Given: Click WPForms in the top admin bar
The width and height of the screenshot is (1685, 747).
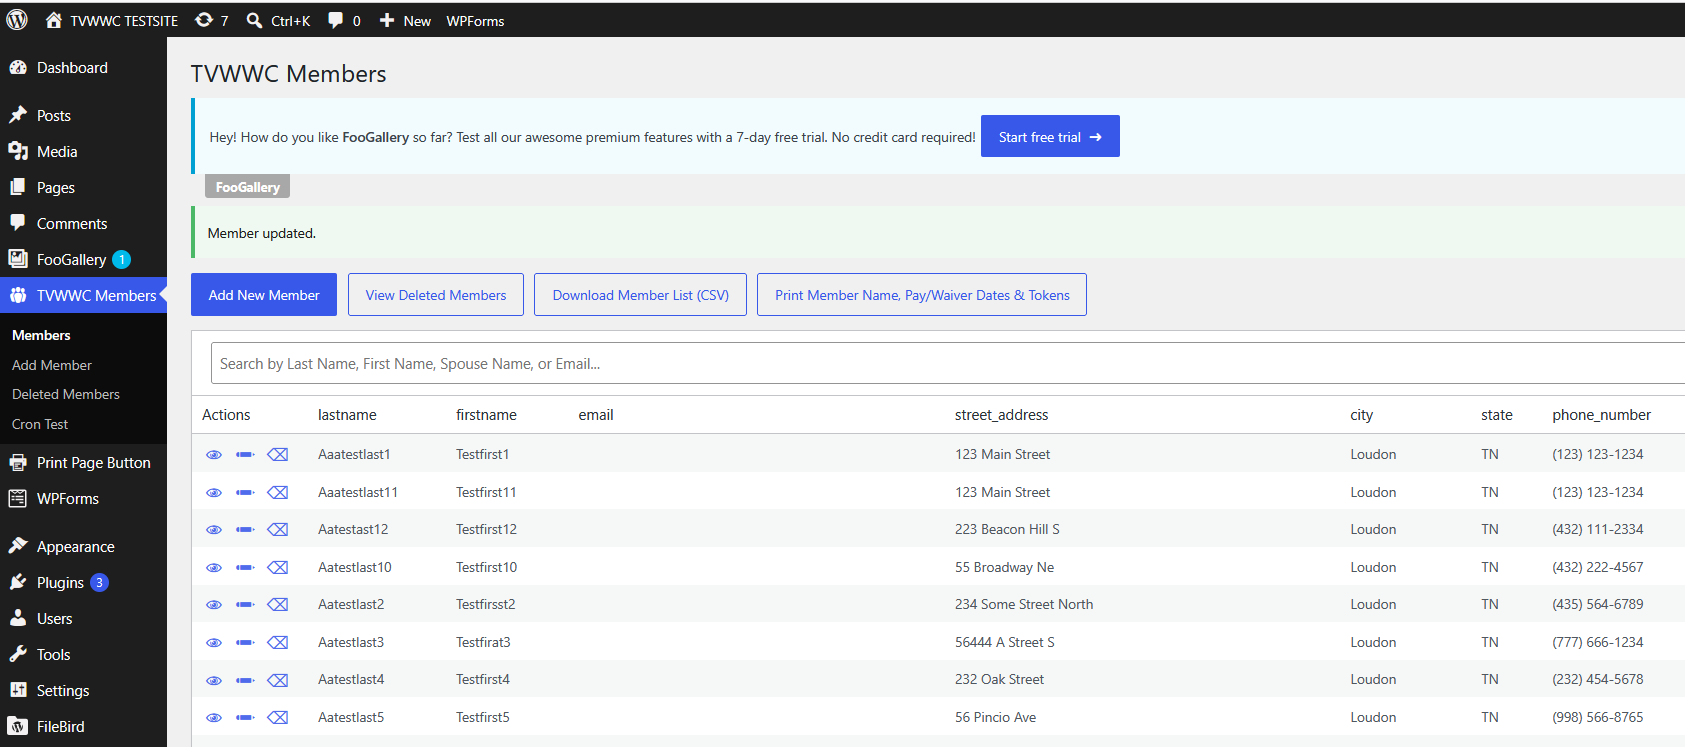Looking at the screenshot, I should (475, 21).
